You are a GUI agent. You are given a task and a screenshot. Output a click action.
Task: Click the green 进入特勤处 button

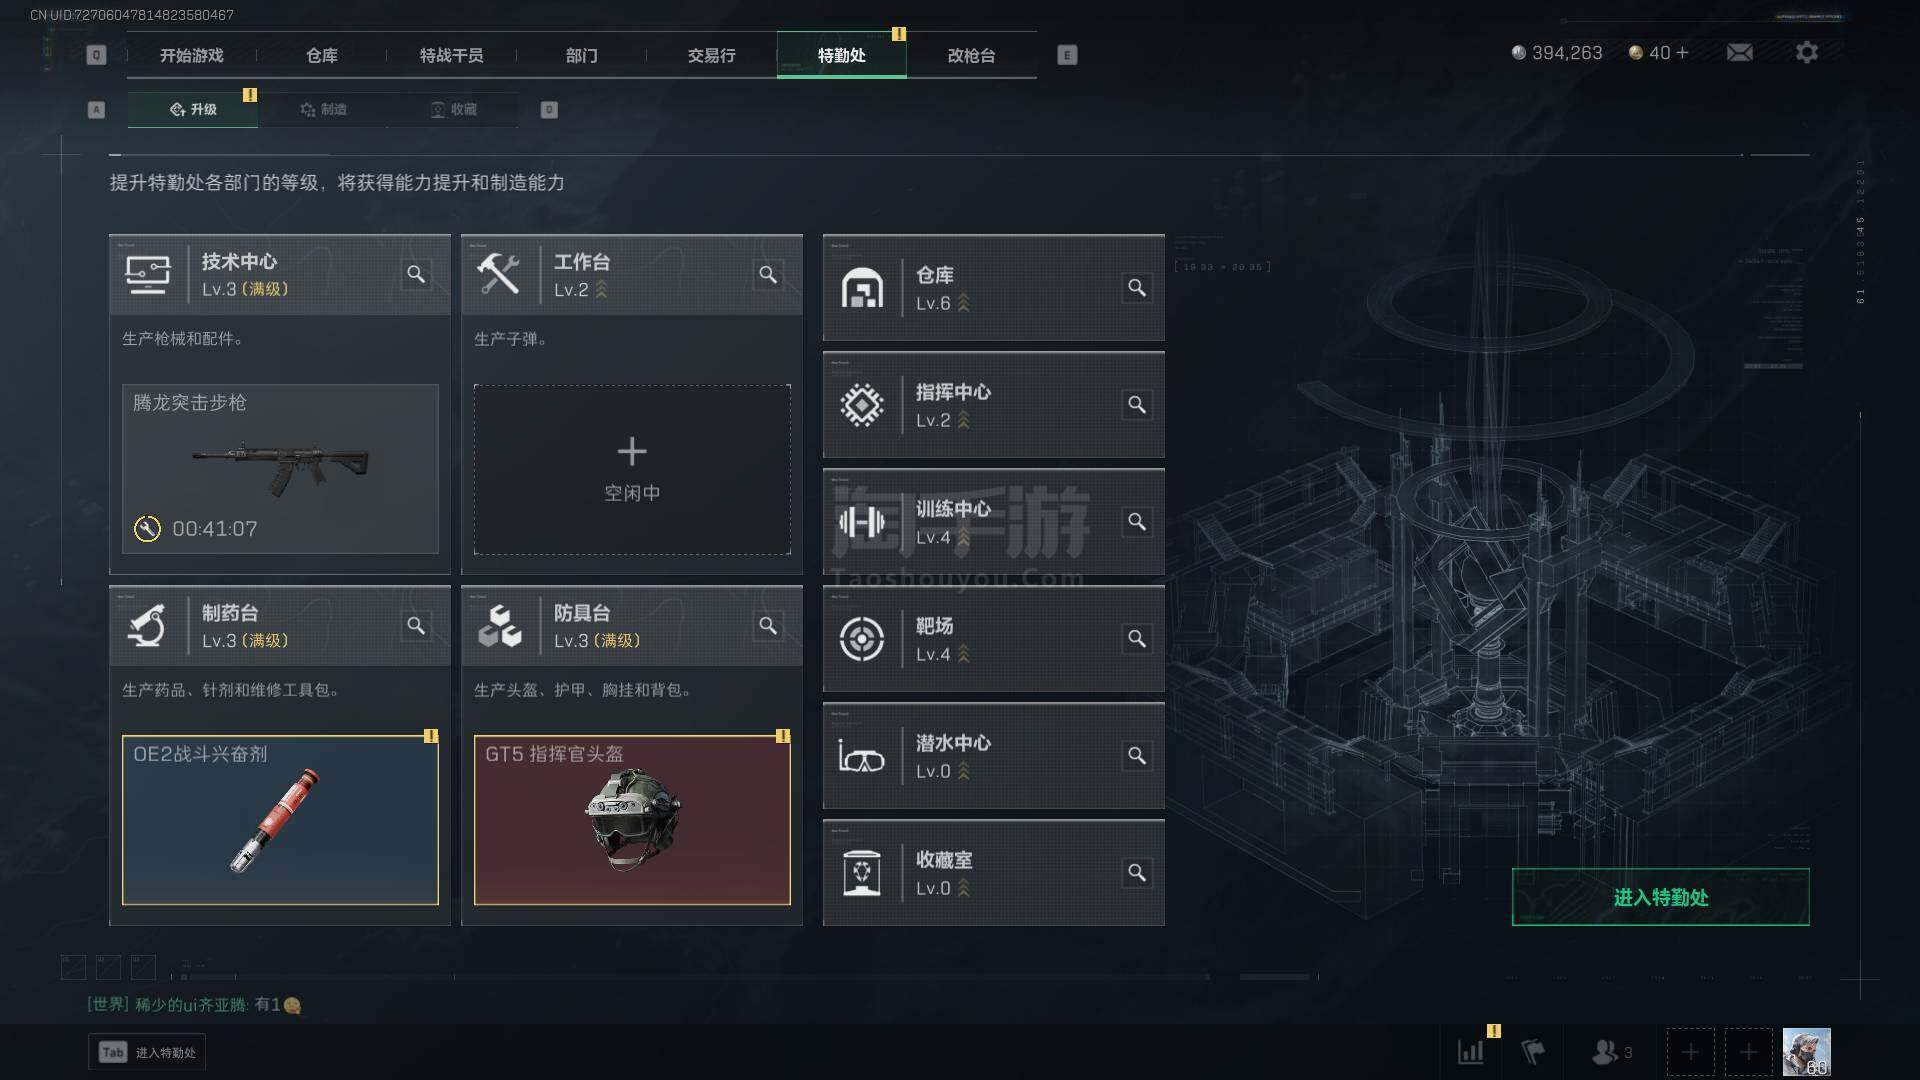pyautogui.click(x=1660, y=897)
